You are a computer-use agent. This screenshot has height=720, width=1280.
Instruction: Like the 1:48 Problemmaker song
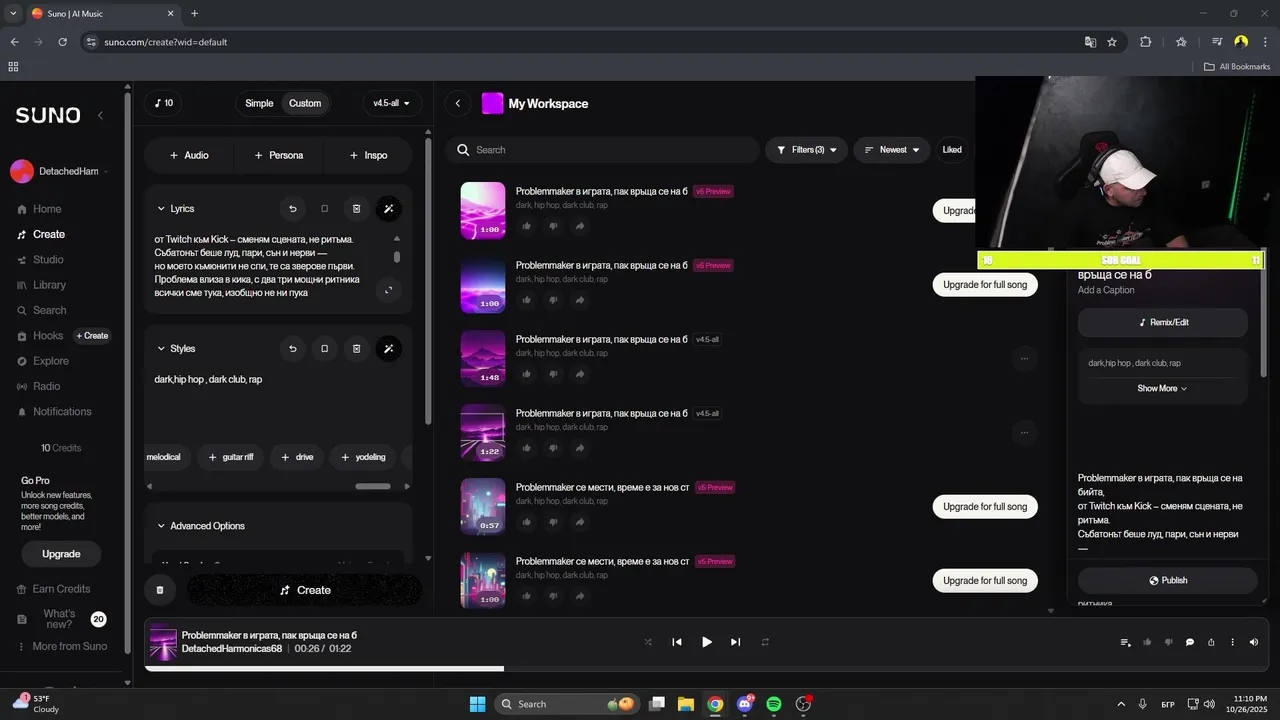527,374
